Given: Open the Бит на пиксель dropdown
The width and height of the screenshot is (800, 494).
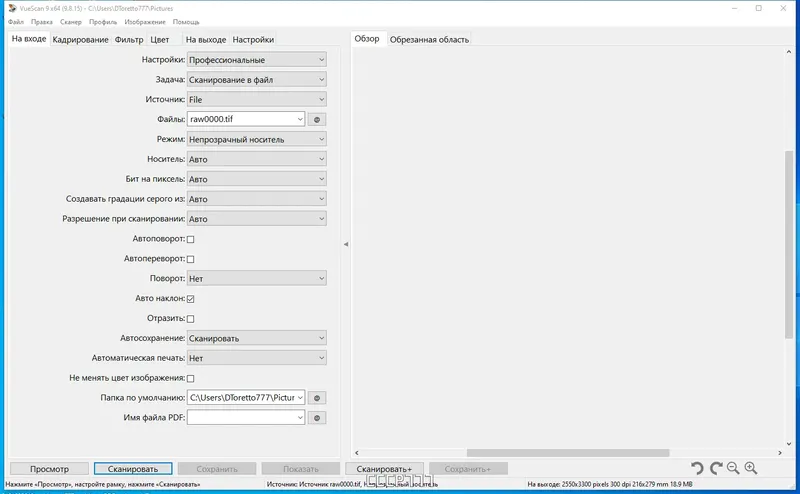Looking at the screenshot, I should point(257,179).
